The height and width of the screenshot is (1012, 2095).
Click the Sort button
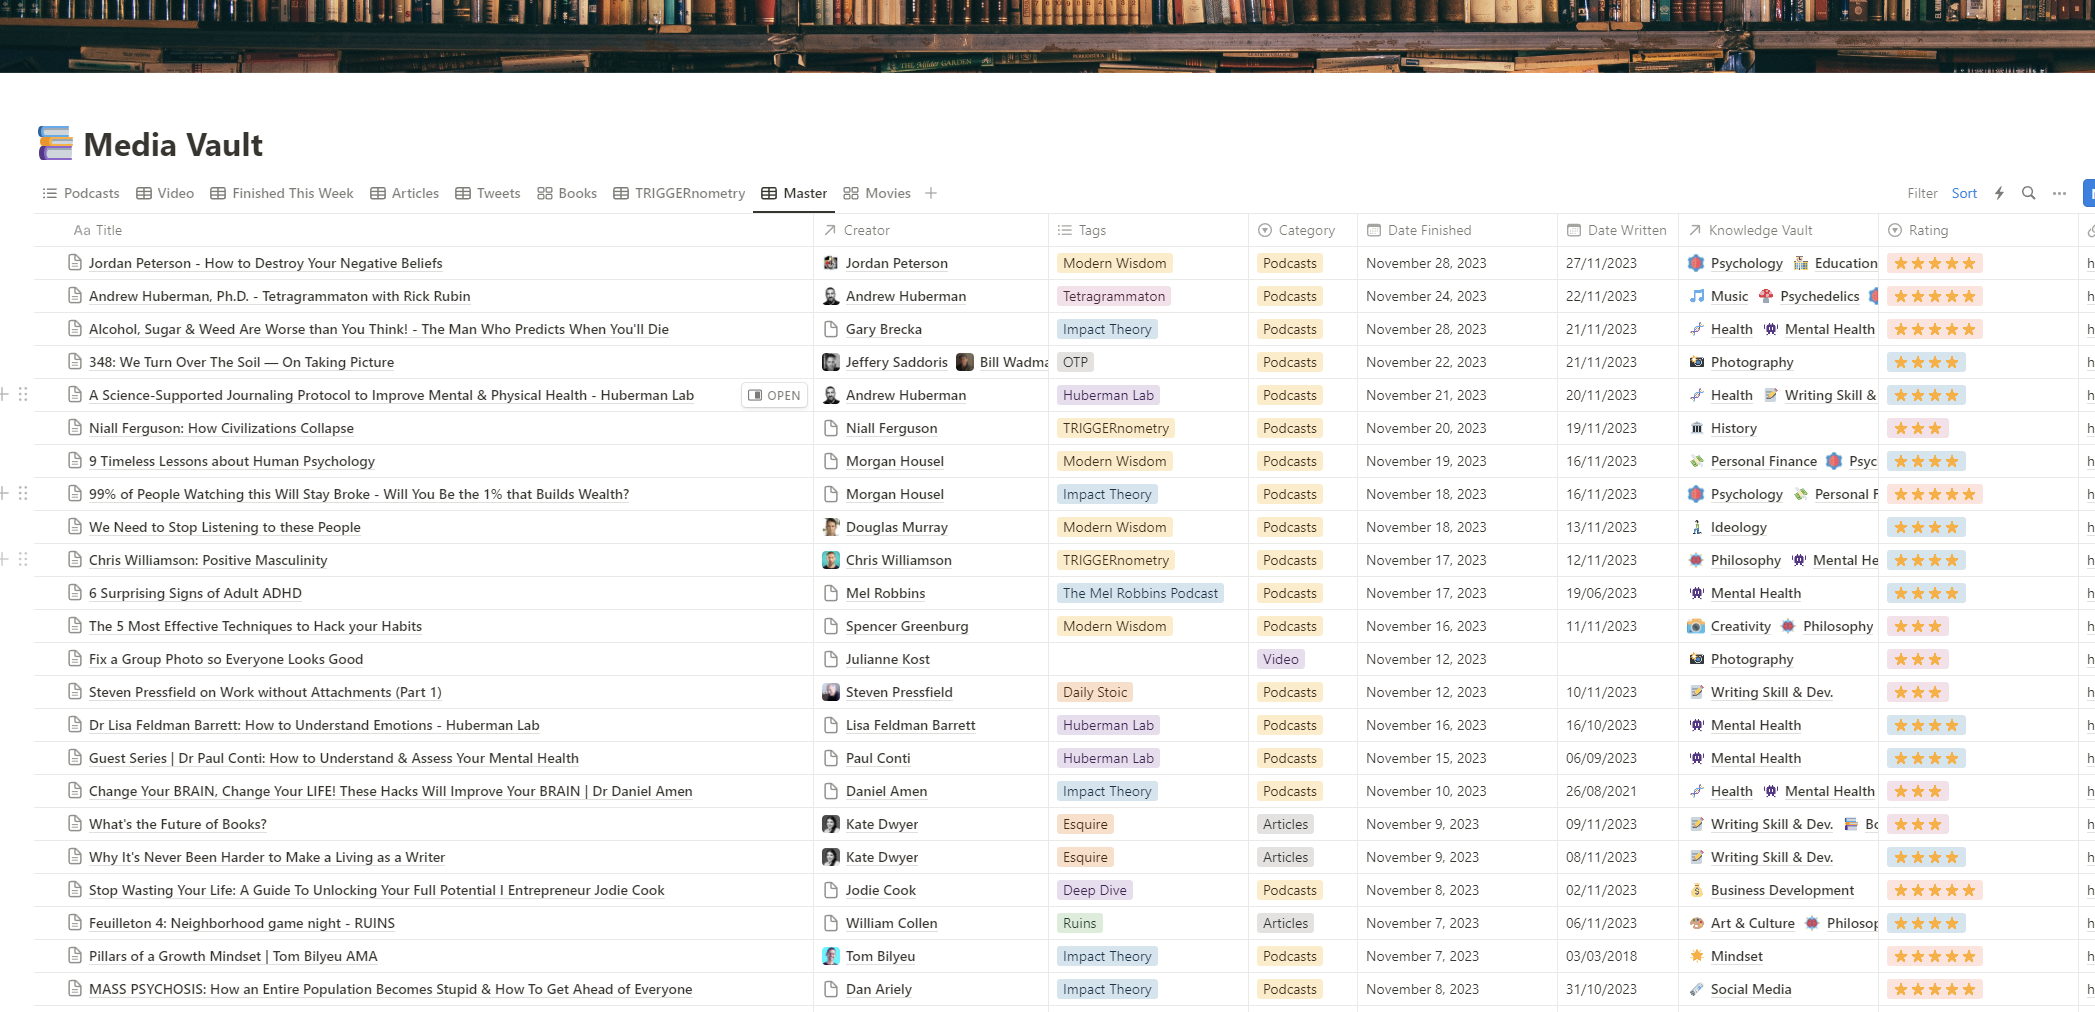point(1964,193)
